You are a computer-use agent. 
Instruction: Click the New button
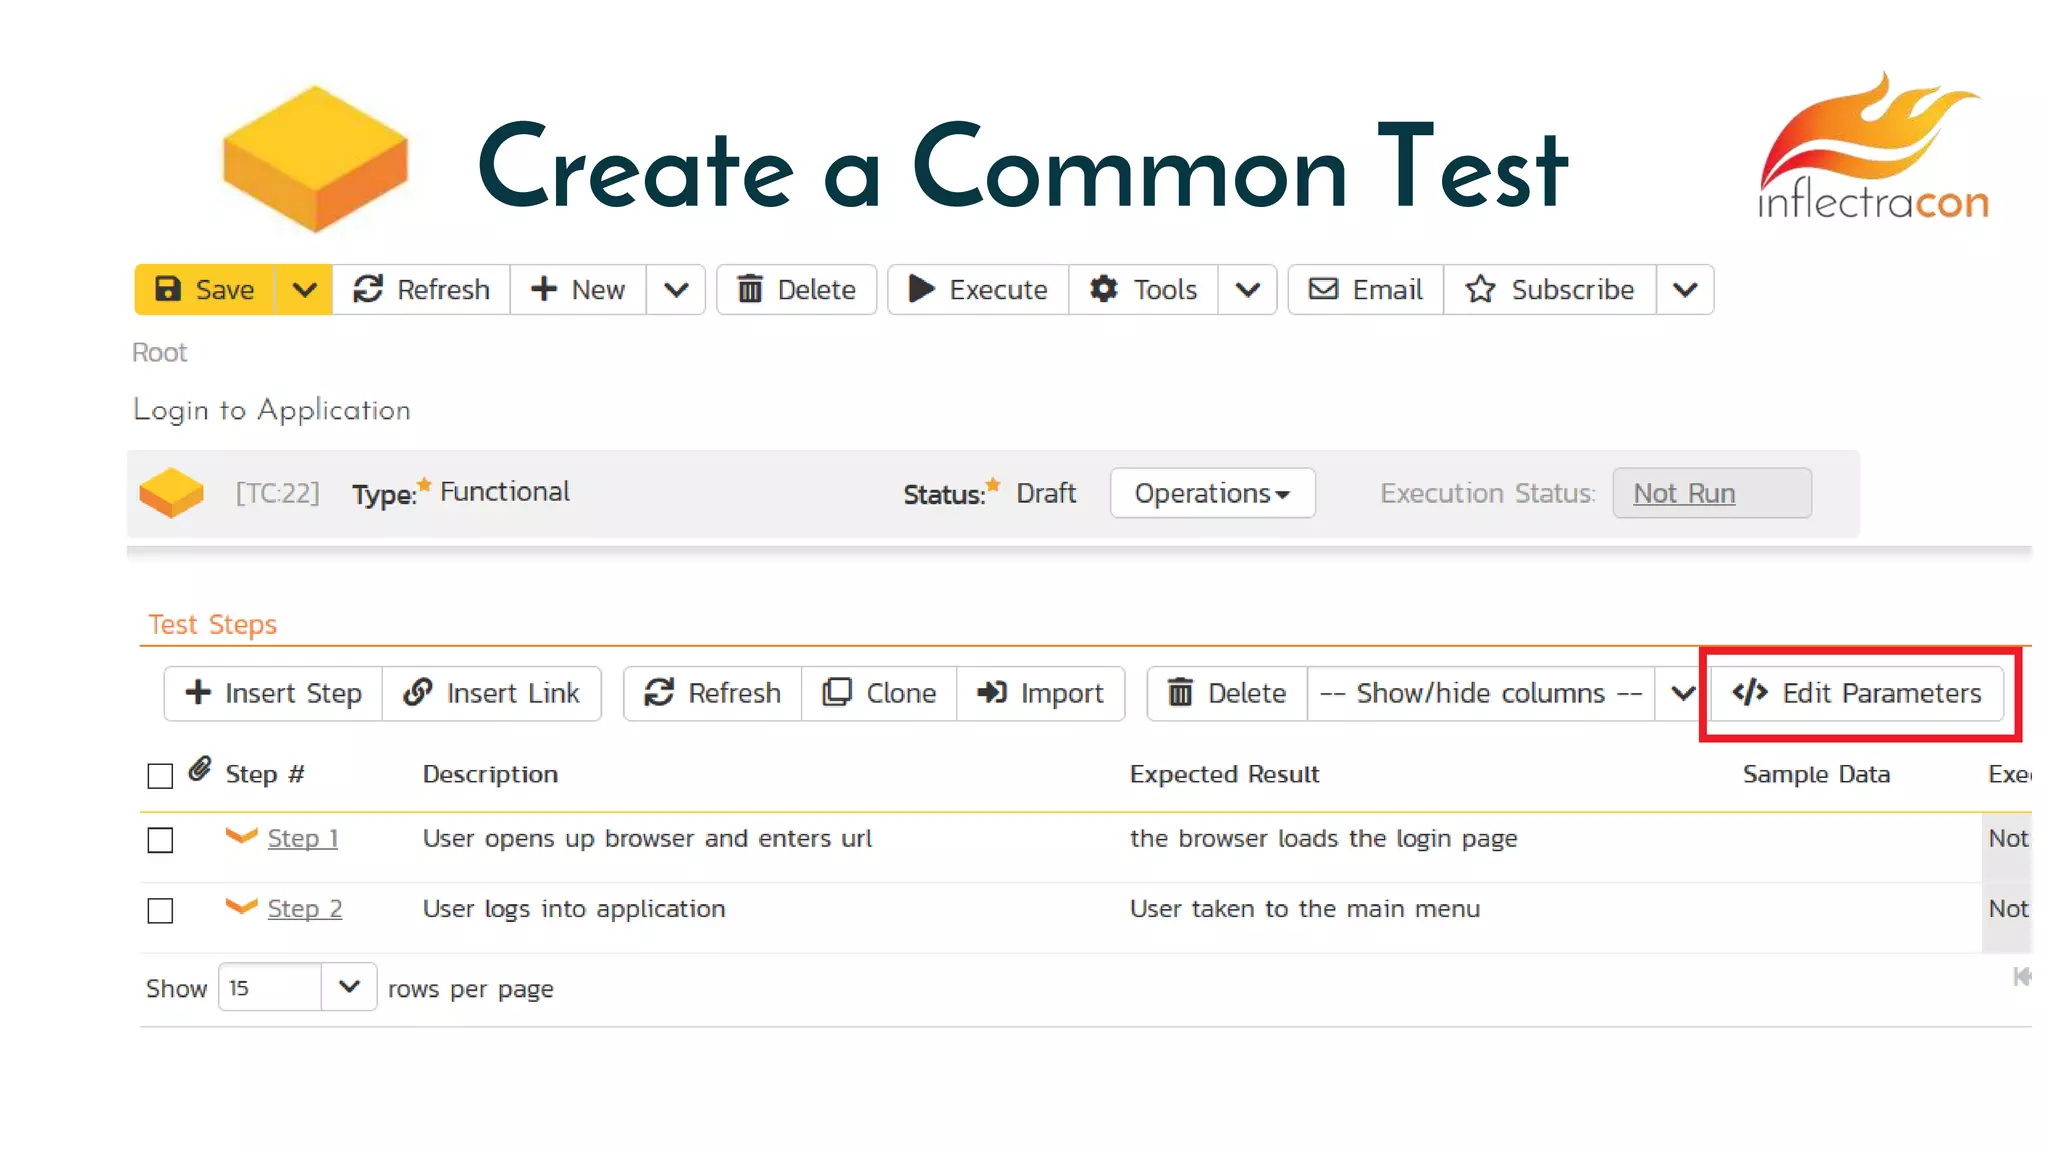(578, 290)
